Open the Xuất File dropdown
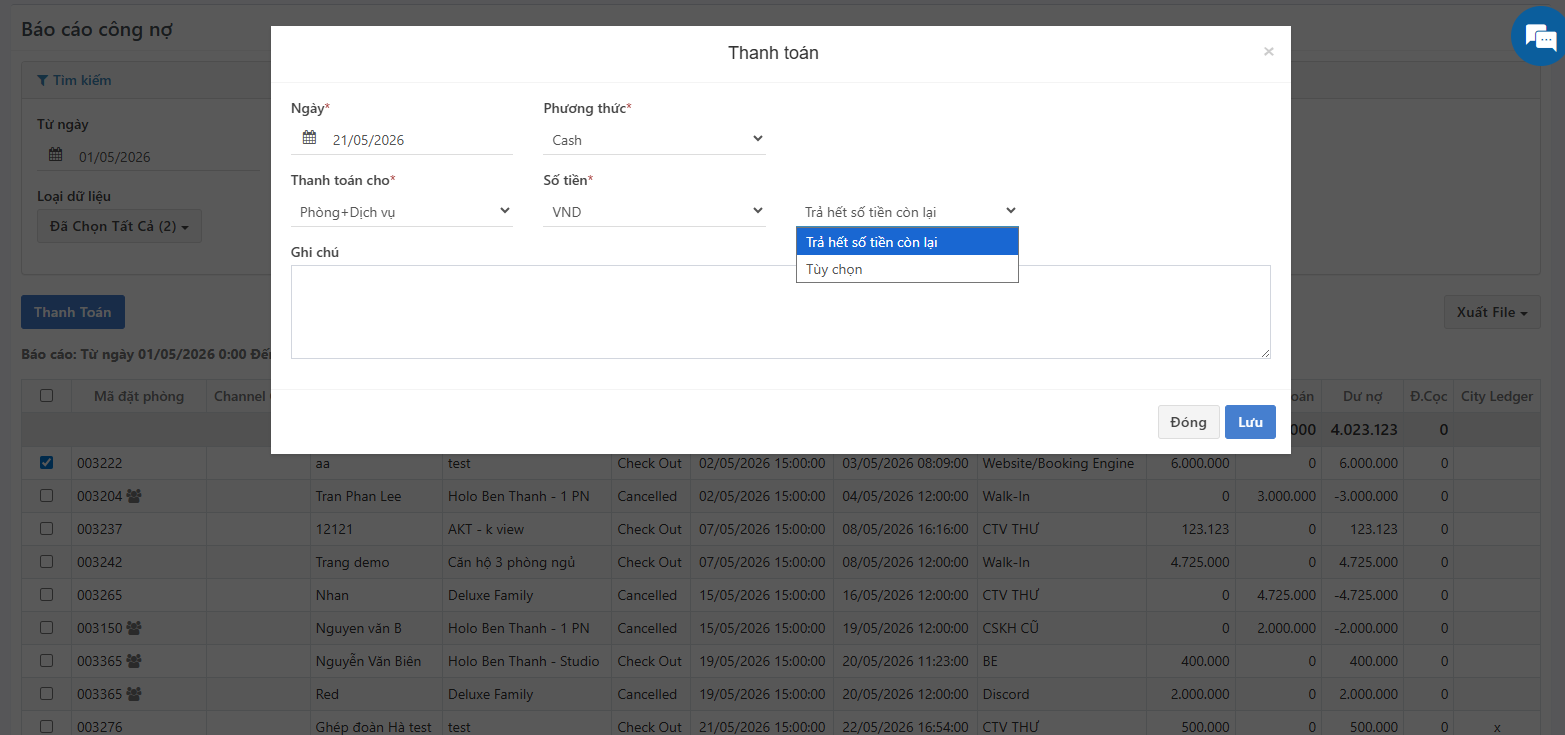Image resolution: width=1565 pixels, height=735 pixels. pyautogui.click(x=1492, y=312)
